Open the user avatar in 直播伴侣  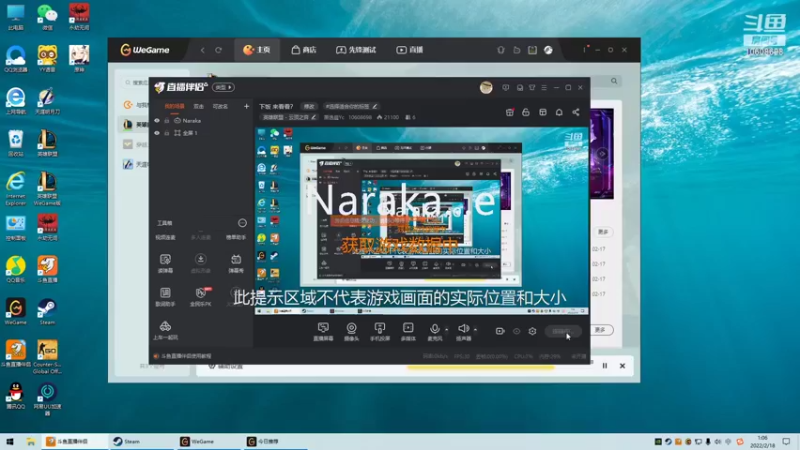pyautogui.click(x=486, y=88)
